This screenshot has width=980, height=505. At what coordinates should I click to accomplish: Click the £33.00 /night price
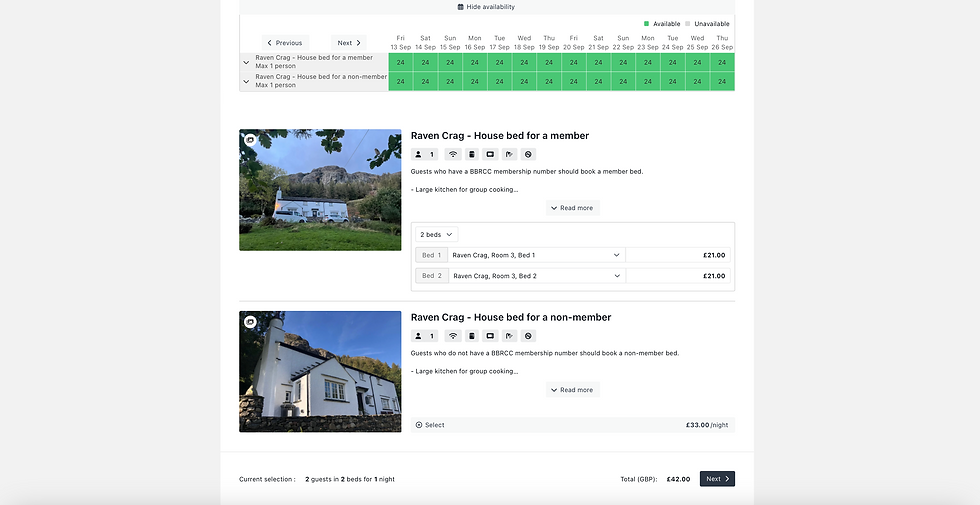click(707, 425)
